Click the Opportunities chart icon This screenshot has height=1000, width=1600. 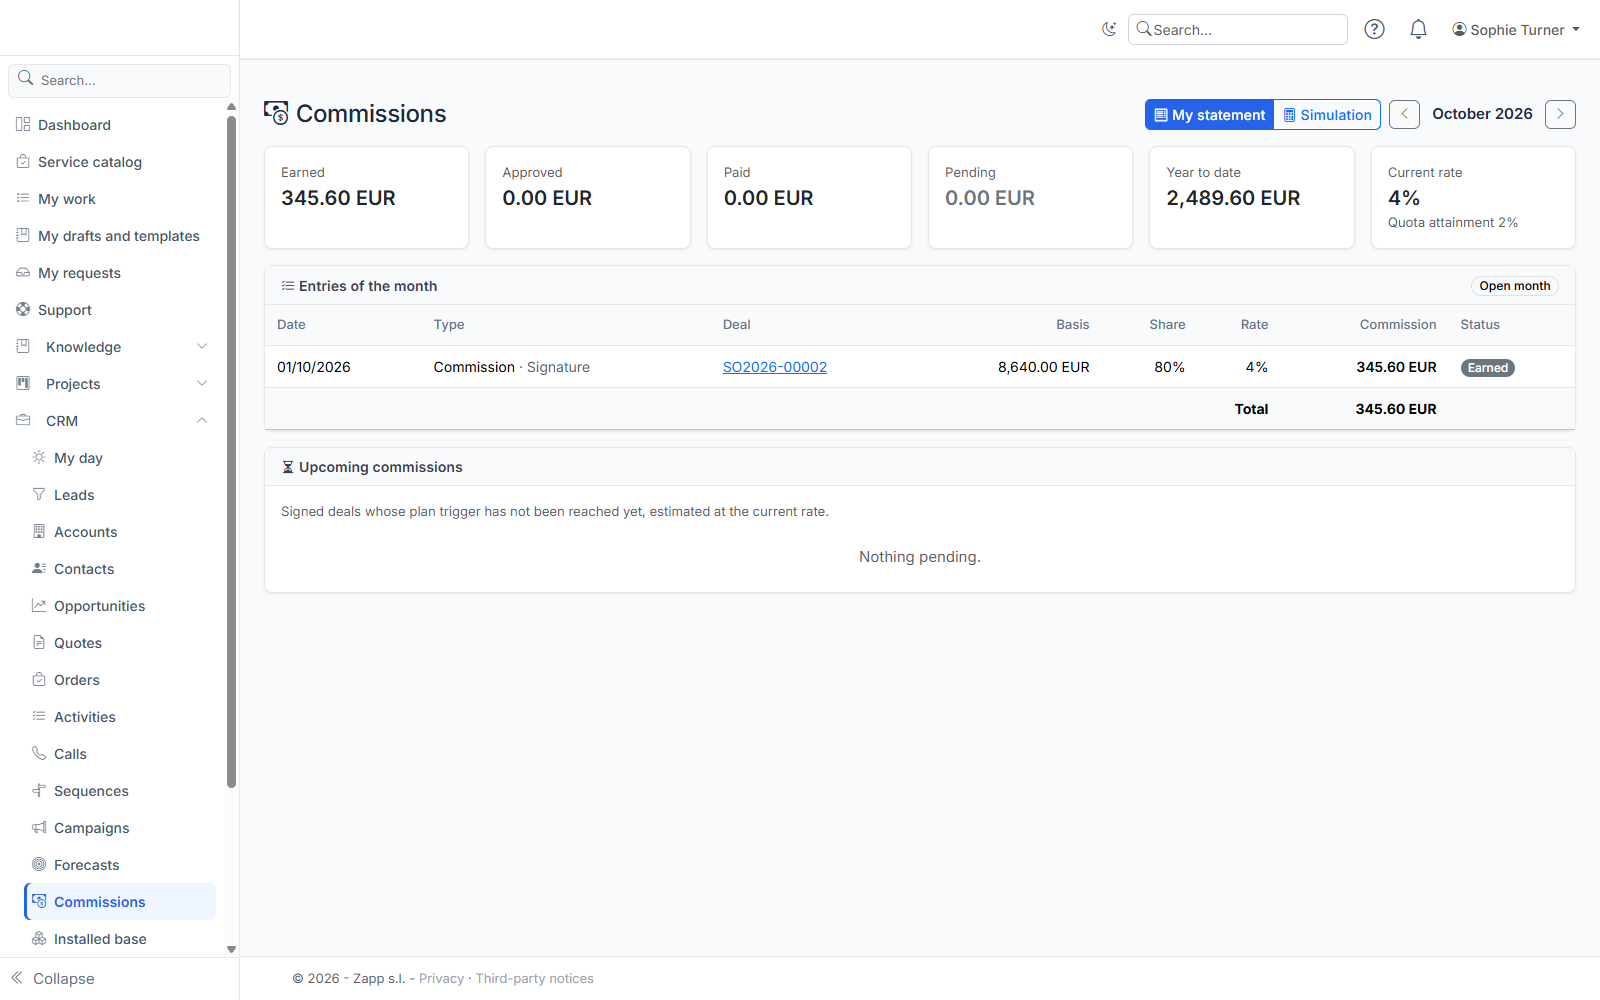click(39, 605)
